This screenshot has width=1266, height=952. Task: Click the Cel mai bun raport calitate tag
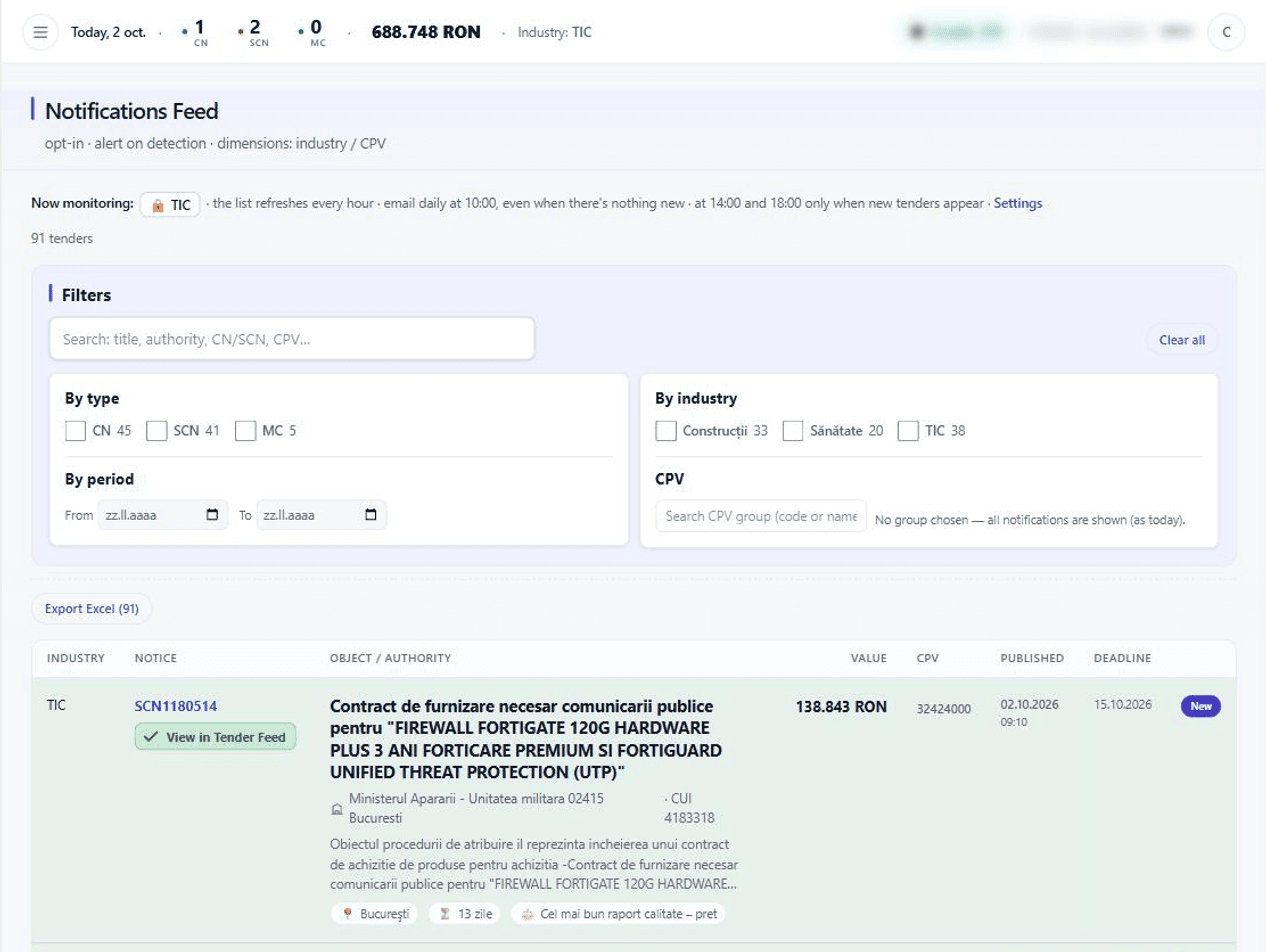click(x=618, y=914)
